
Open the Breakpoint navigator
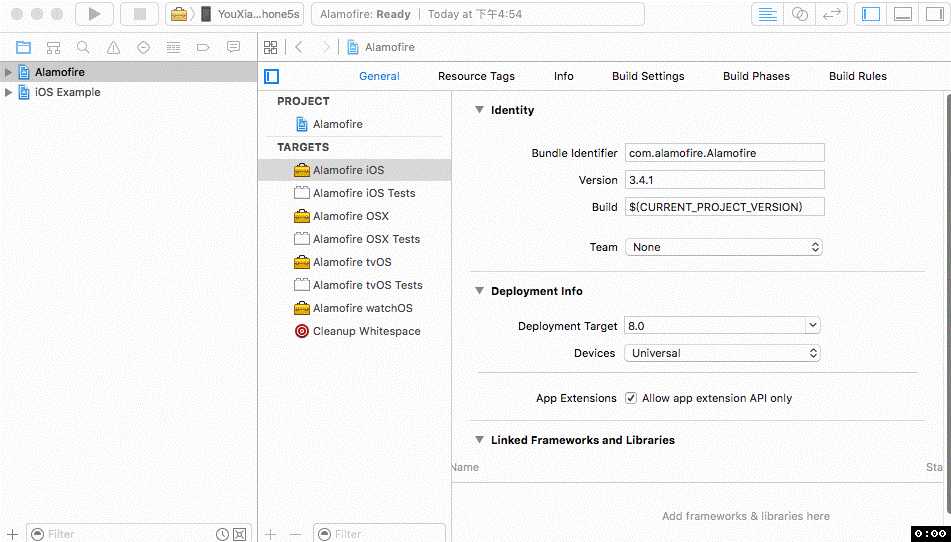[203, 47]
